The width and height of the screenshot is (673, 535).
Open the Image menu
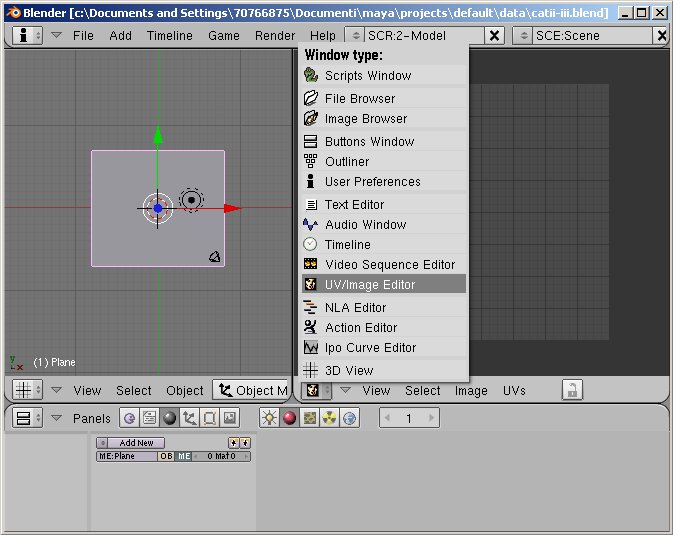pos(471,391)
